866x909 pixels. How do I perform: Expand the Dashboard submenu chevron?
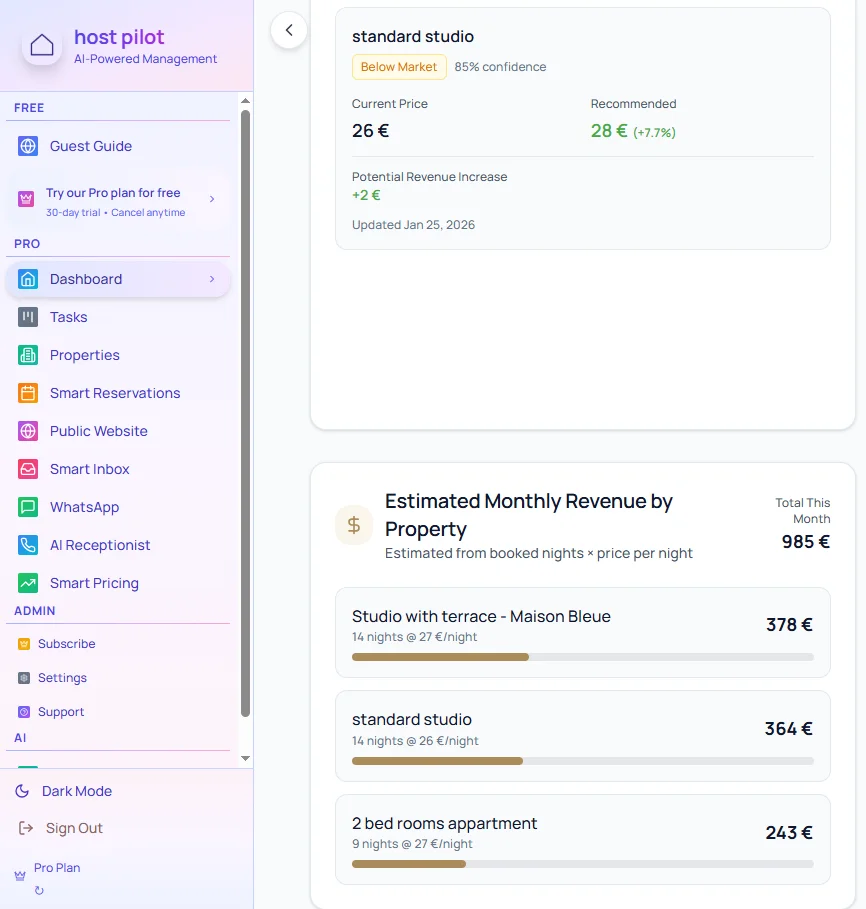click(211, 280)
